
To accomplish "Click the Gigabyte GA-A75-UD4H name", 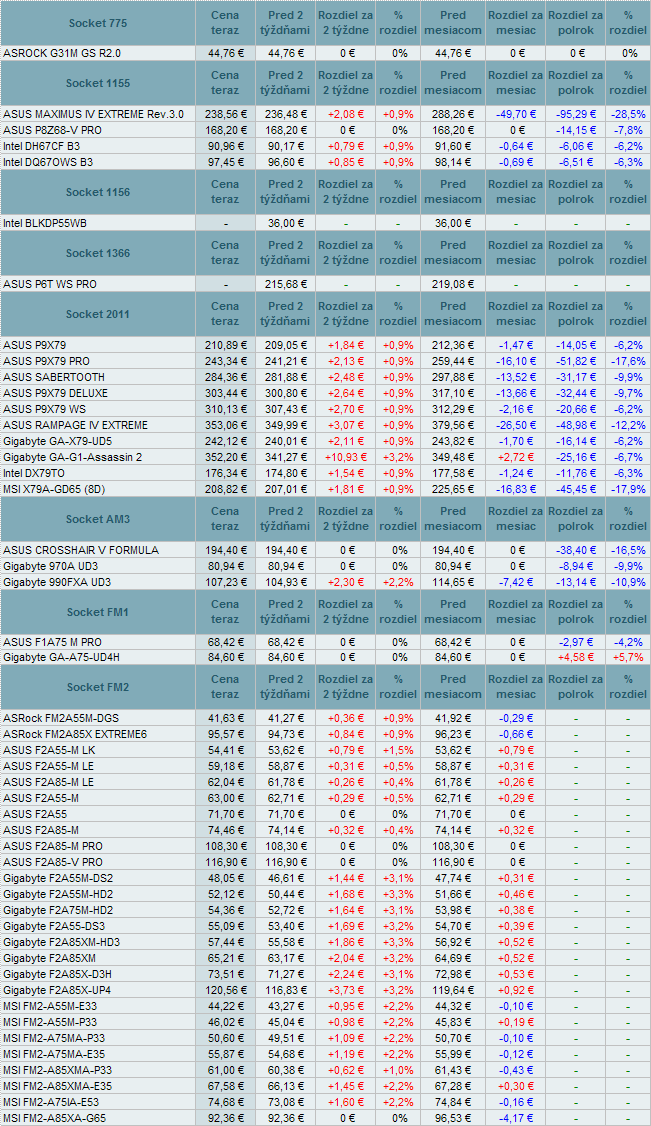I will [x=60, y=658].
